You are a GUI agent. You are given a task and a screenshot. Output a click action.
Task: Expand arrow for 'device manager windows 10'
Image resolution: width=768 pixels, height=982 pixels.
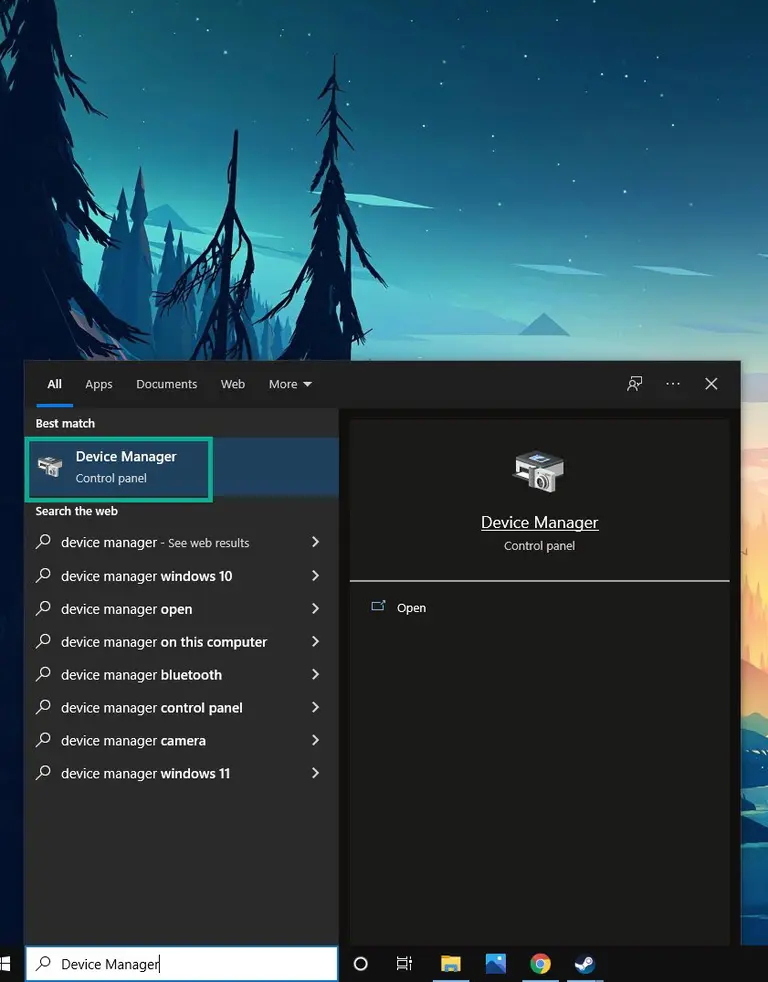click(x=316, y=576)
